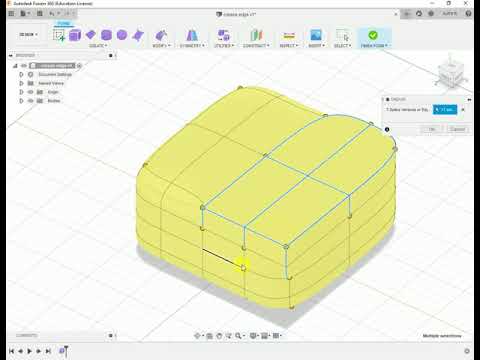Click the Orbit navigation tool
Viewport: 480px width, 360px height.
click(198, 336)
